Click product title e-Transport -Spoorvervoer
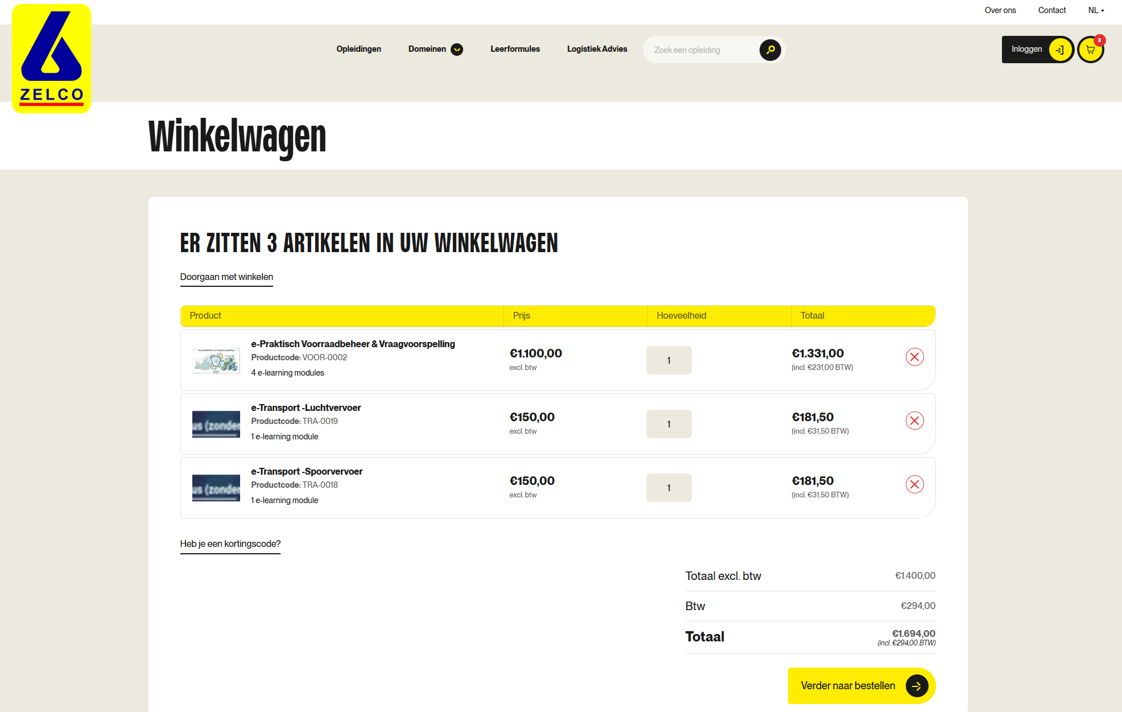This screenshot has width=1122, height=712. (x=306, y=472)
